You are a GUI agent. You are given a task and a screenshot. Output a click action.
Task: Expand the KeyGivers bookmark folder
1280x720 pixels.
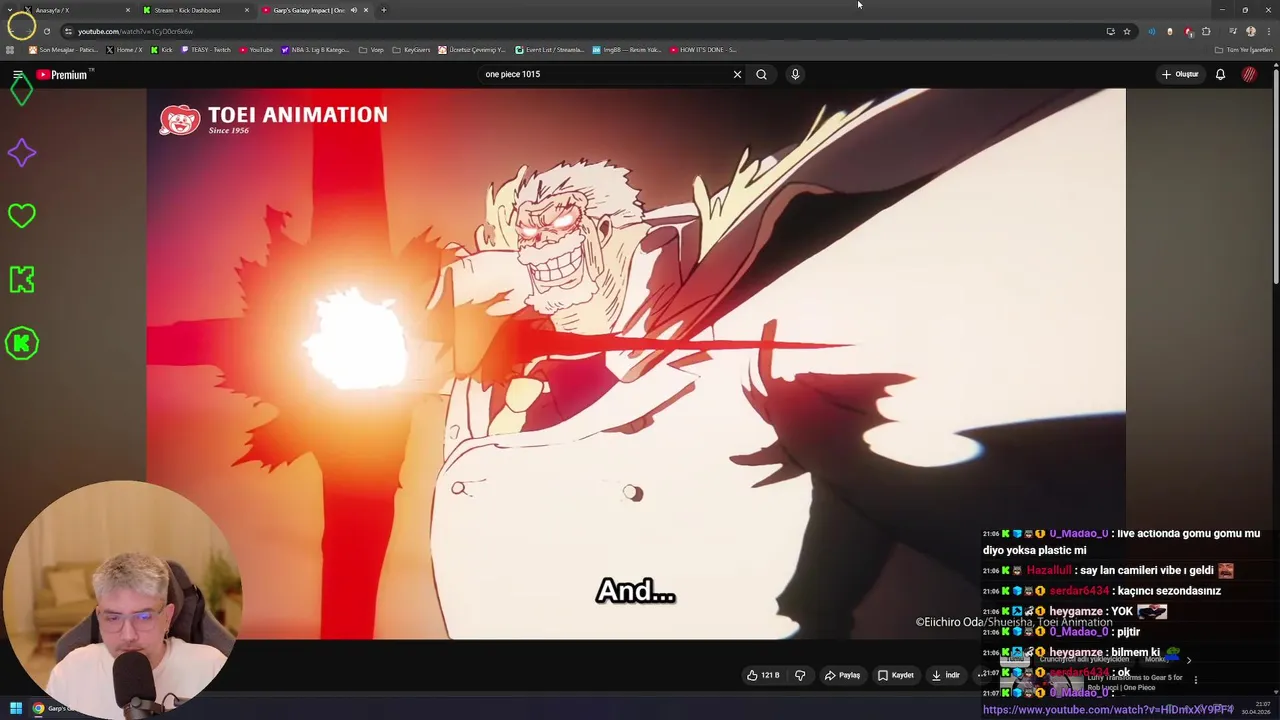click(411, 49)
